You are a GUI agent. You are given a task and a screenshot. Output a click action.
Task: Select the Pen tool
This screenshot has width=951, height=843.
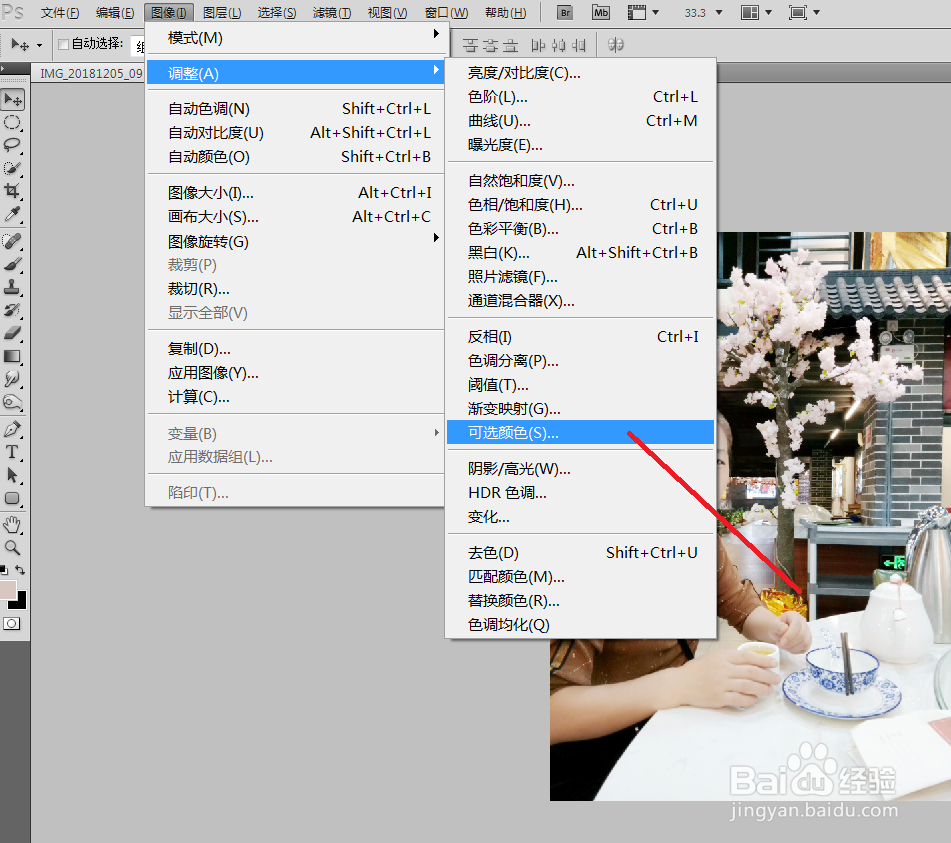13,429
